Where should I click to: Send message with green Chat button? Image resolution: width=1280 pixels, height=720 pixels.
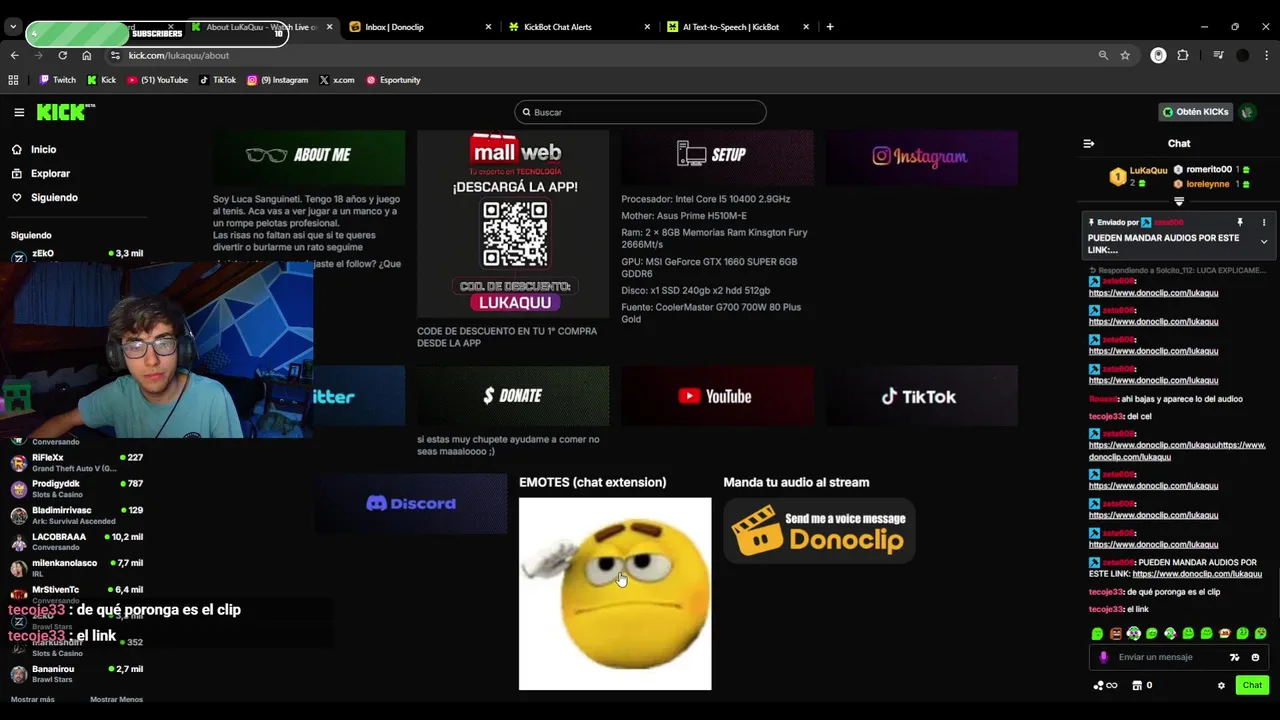(1252, 685)
